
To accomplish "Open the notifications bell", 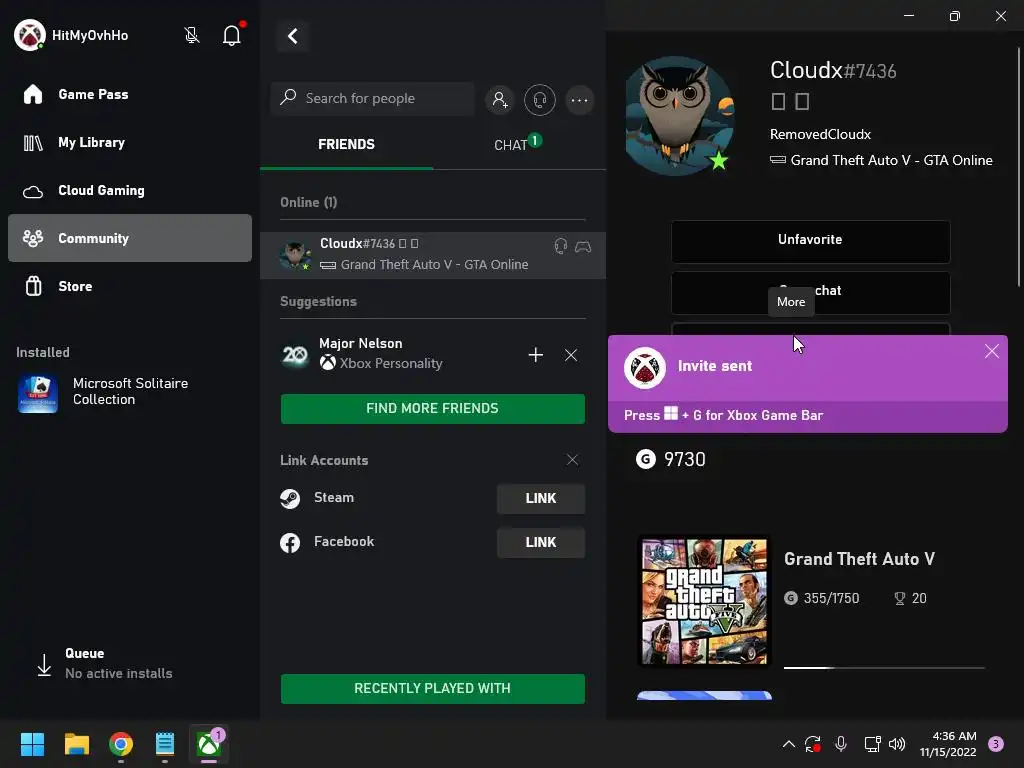I will (232, 35).
